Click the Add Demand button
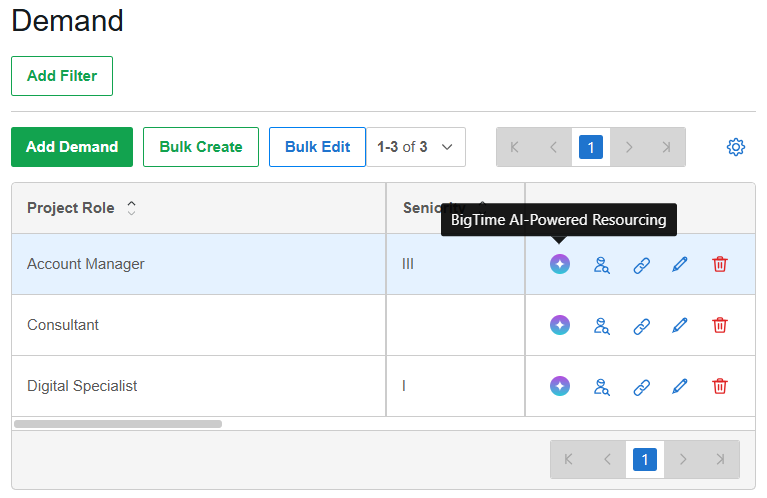This screenshot has width=767, height=498. coord(72,147)
